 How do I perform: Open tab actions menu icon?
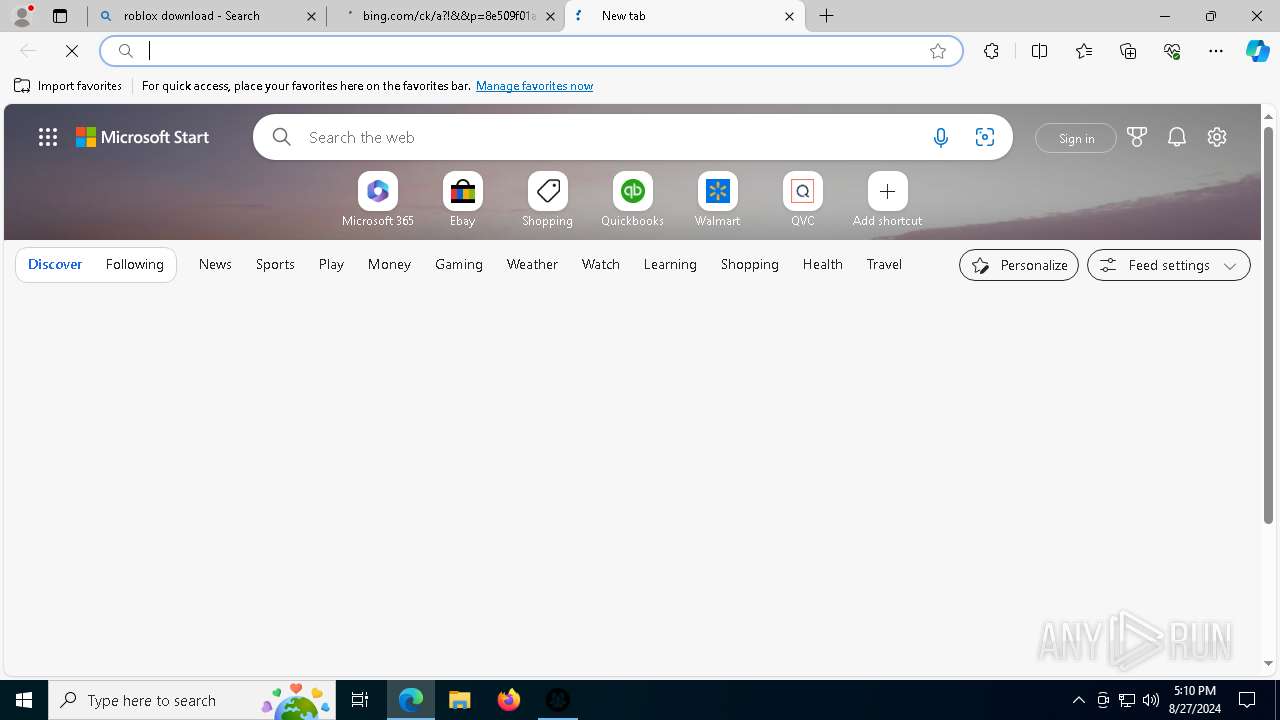(x=60, y=16)
